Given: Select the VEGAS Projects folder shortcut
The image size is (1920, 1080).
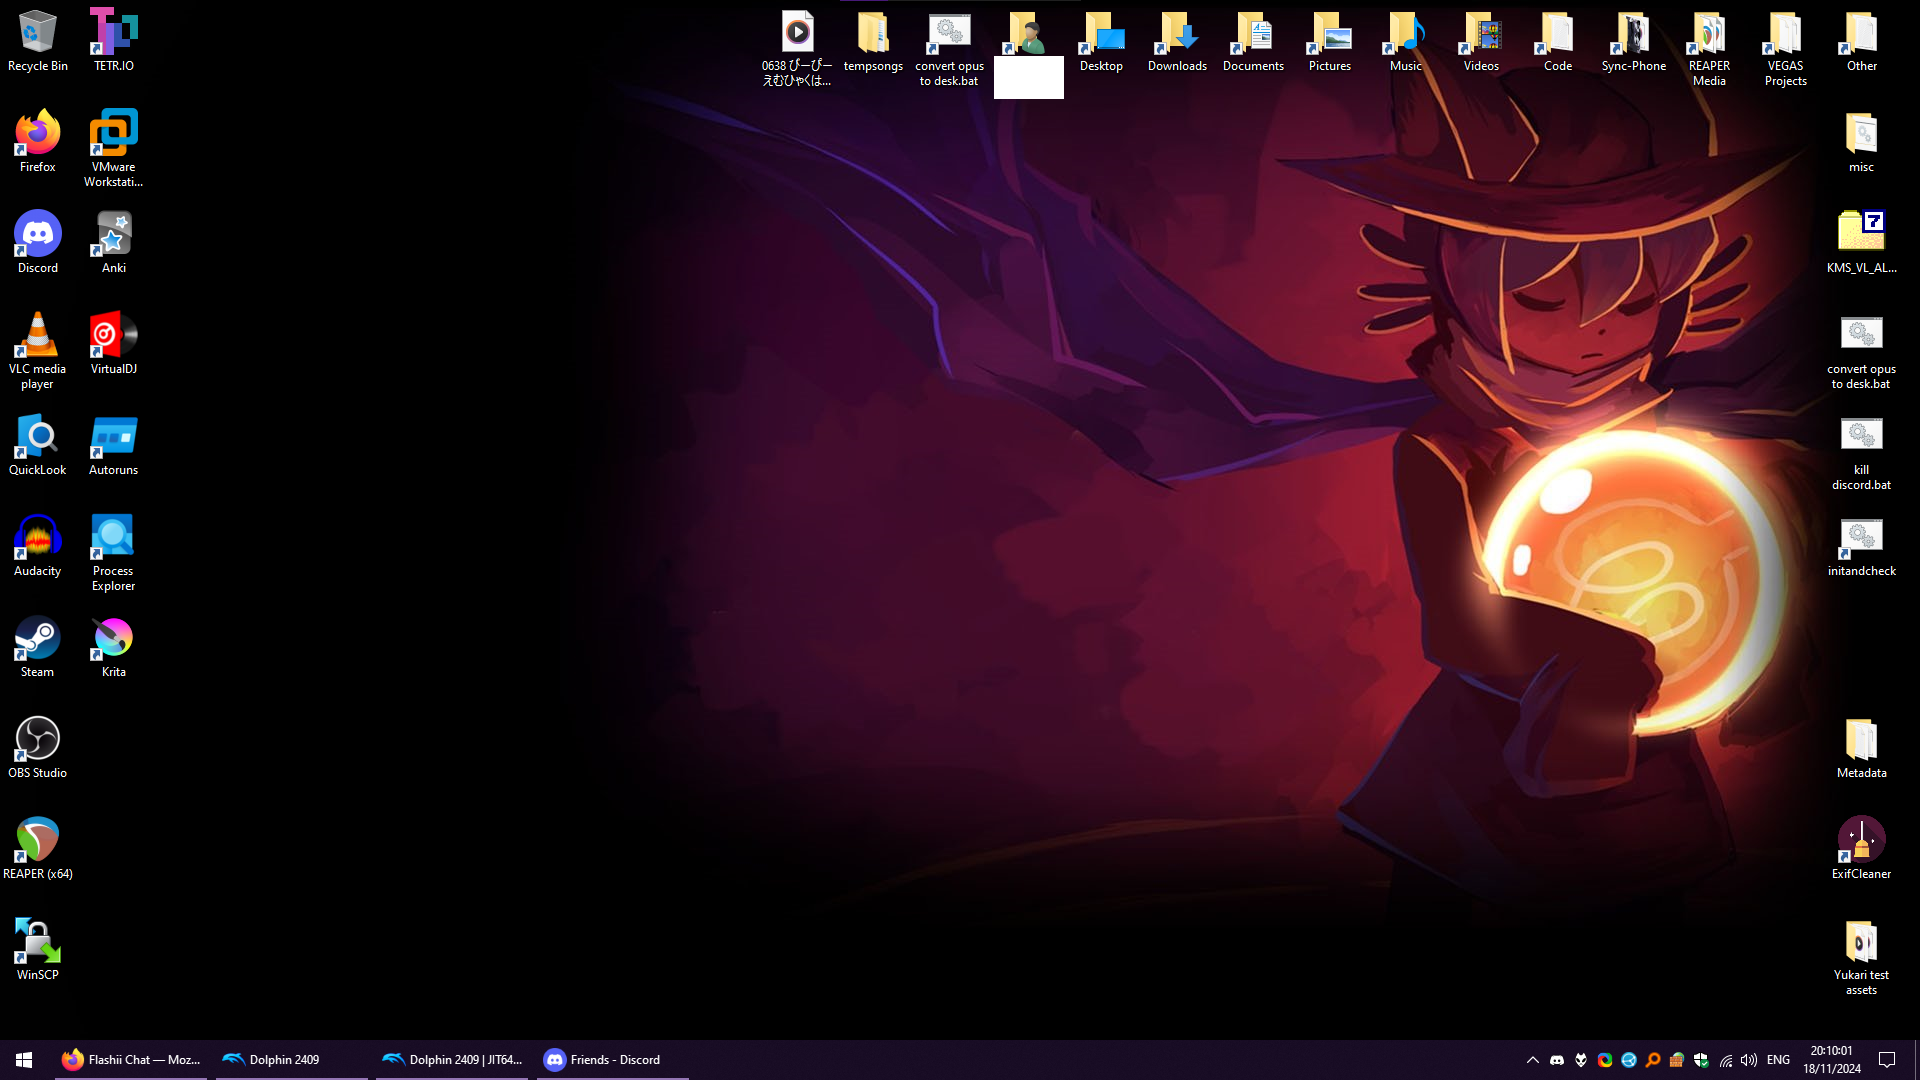Looking at the screenshot, I should [1785, 48].
